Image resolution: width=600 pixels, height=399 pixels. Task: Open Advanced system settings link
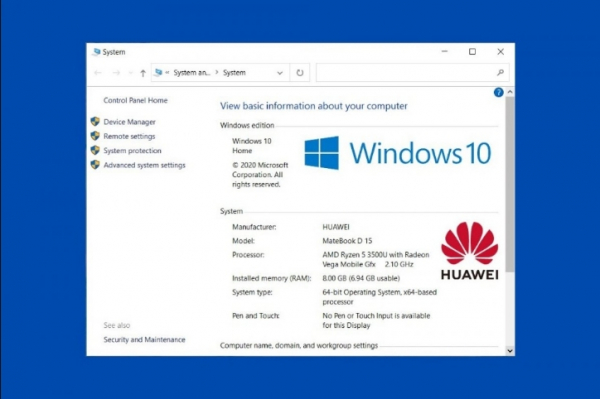(x=144, y=165)
